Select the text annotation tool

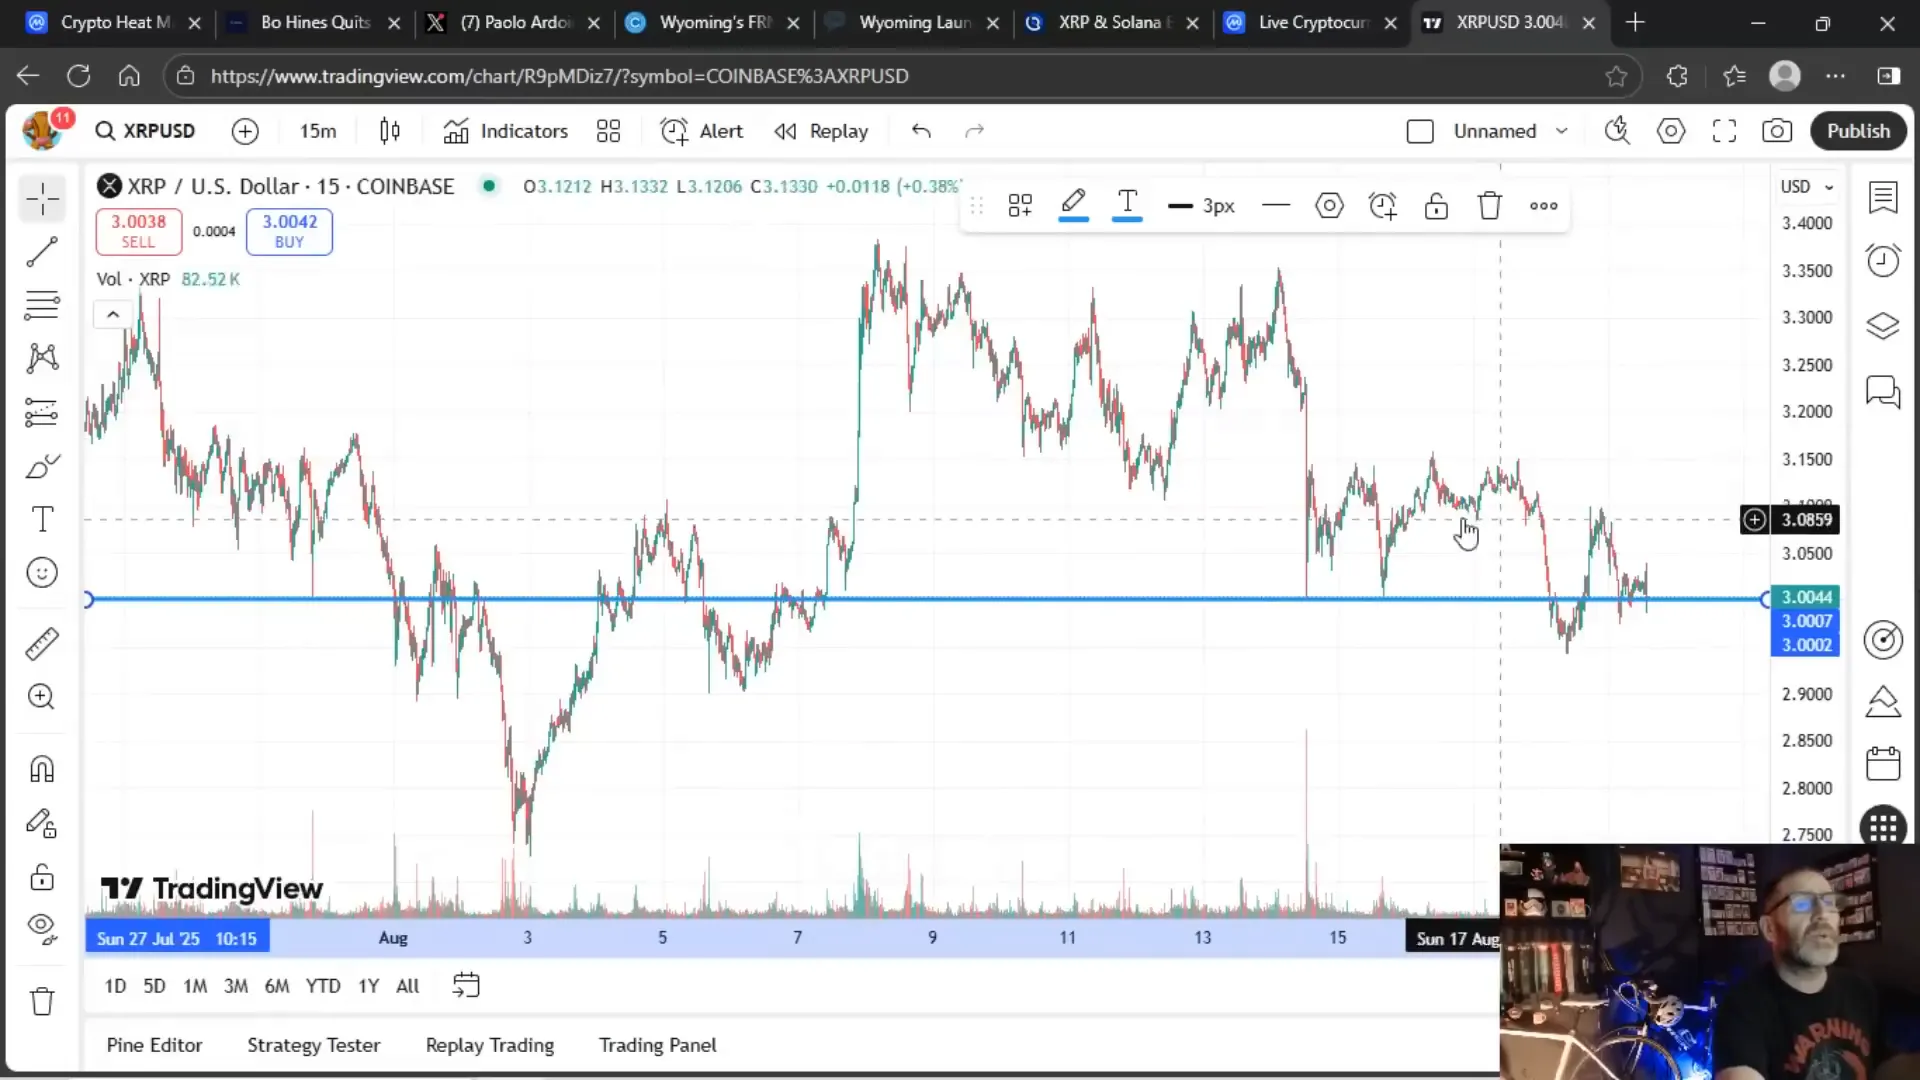(42, 519)
